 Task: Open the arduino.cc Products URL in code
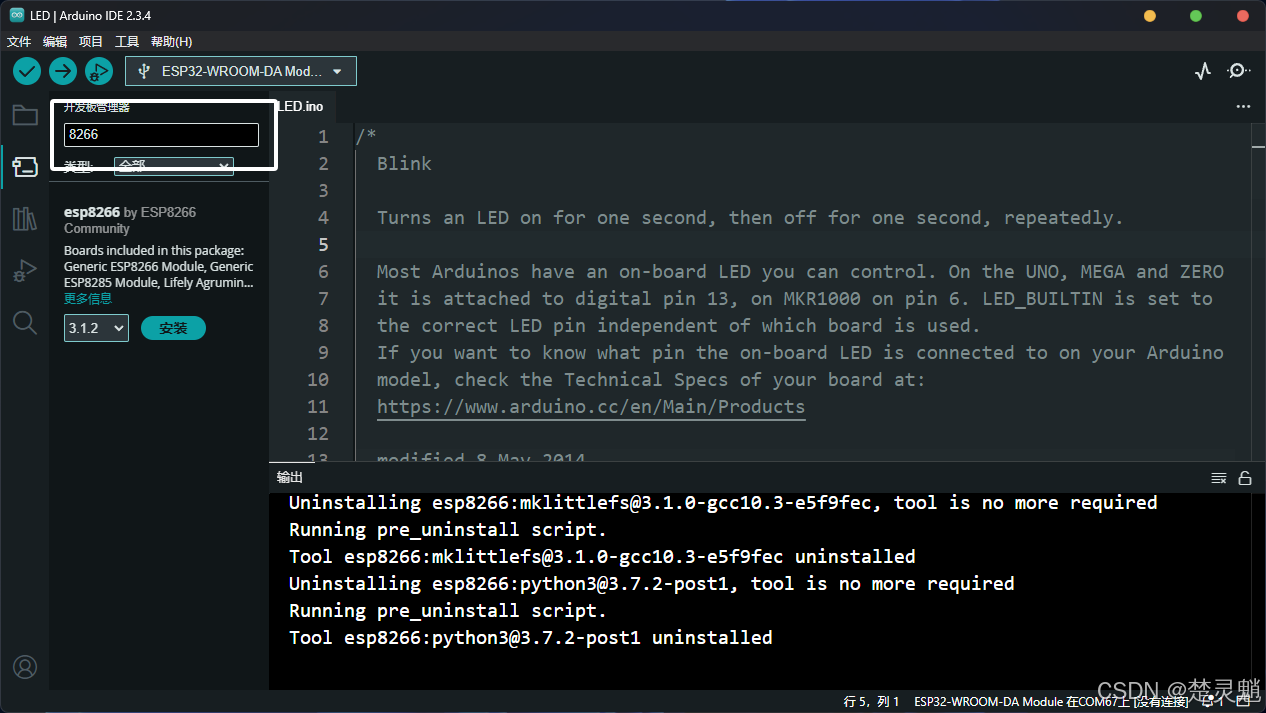pos(591,407)
